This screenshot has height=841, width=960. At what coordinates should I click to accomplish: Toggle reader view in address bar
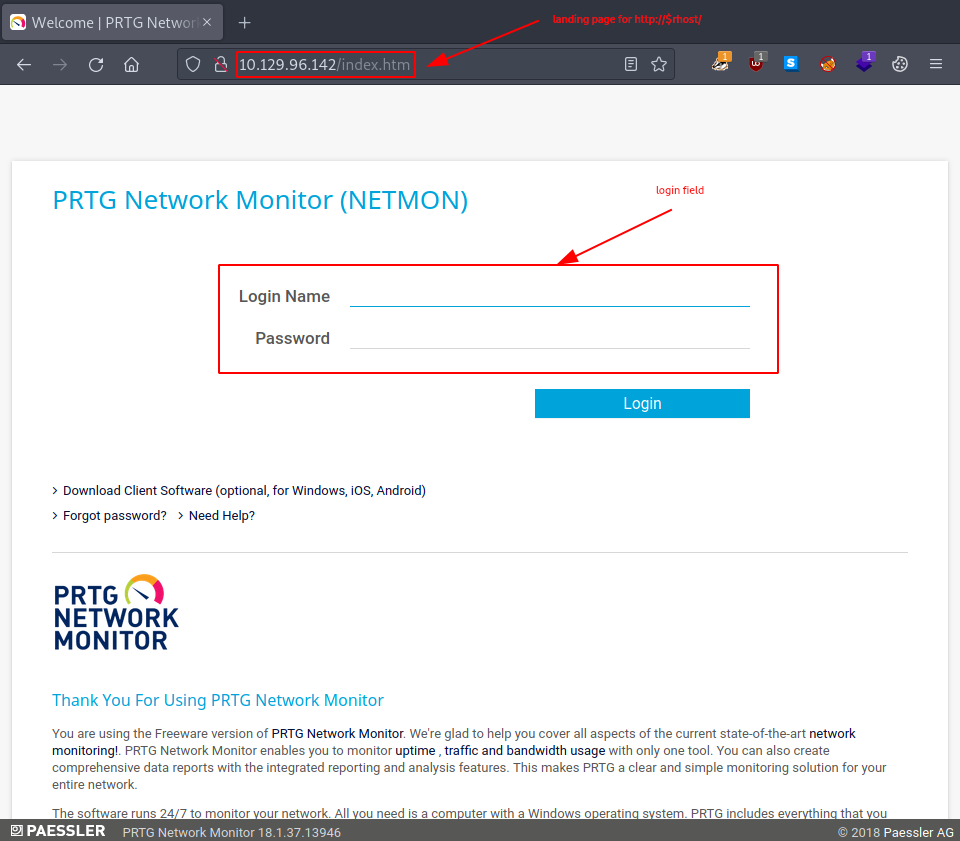pyautogui.click(x=631, y=64)
